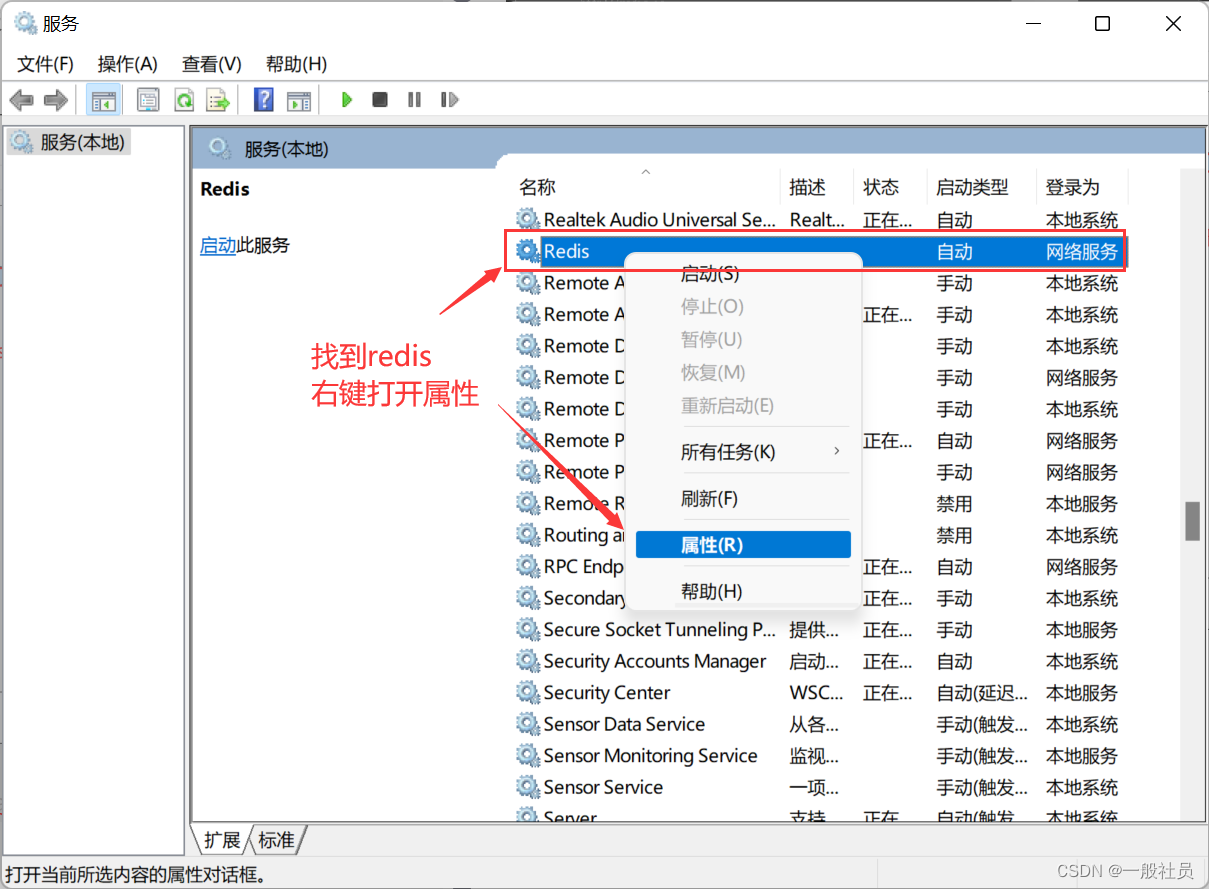Viewport: 1209px width, 889px height.
Task: Switch to the 标准 tab
Action: [x=277, y=839]
